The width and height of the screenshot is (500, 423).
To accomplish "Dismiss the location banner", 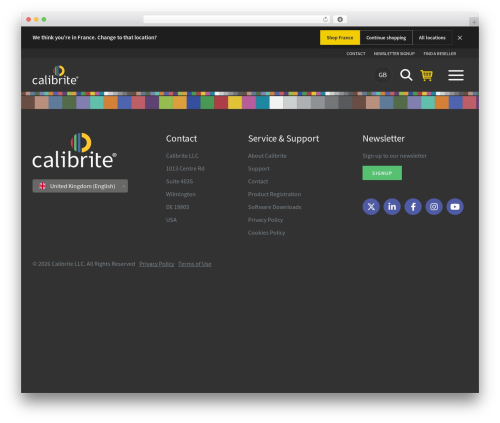I will [460, 38].
